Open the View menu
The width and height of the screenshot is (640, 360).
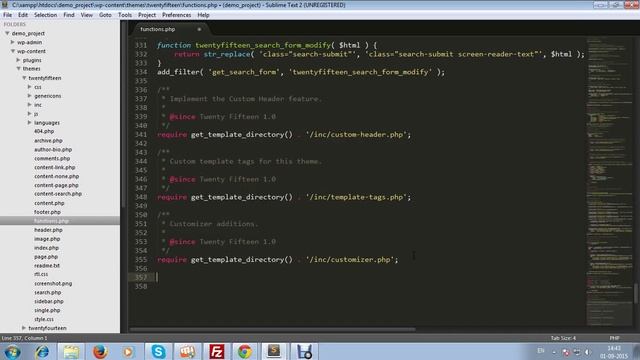click(x=87, y=15)
